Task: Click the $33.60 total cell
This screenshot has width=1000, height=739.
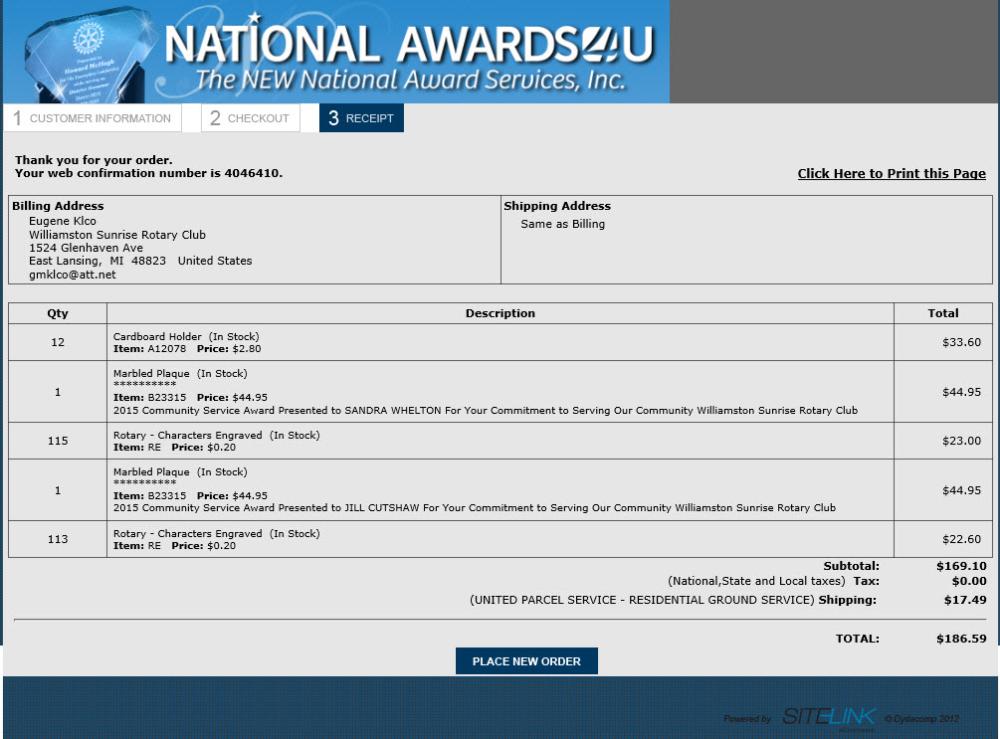Action: [943, 342]
